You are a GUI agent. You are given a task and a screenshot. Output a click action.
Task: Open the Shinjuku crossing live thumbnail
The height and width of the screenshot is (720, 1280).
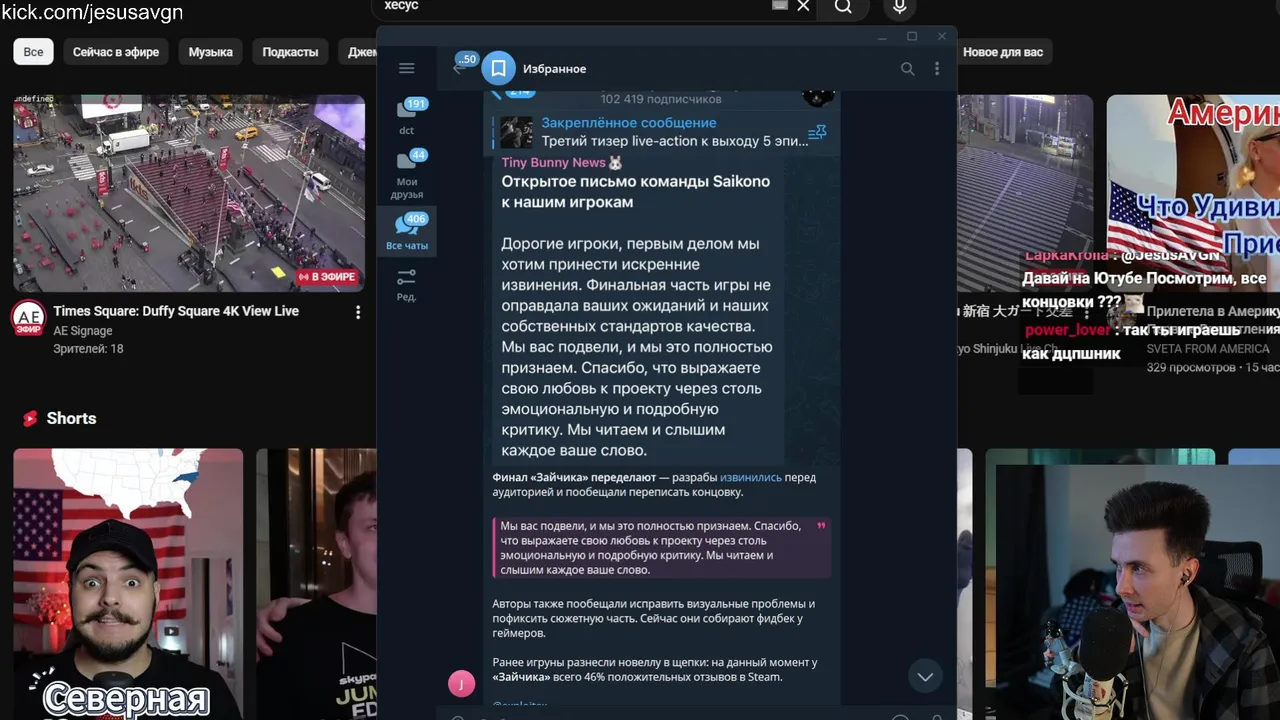coord(1025,193)
